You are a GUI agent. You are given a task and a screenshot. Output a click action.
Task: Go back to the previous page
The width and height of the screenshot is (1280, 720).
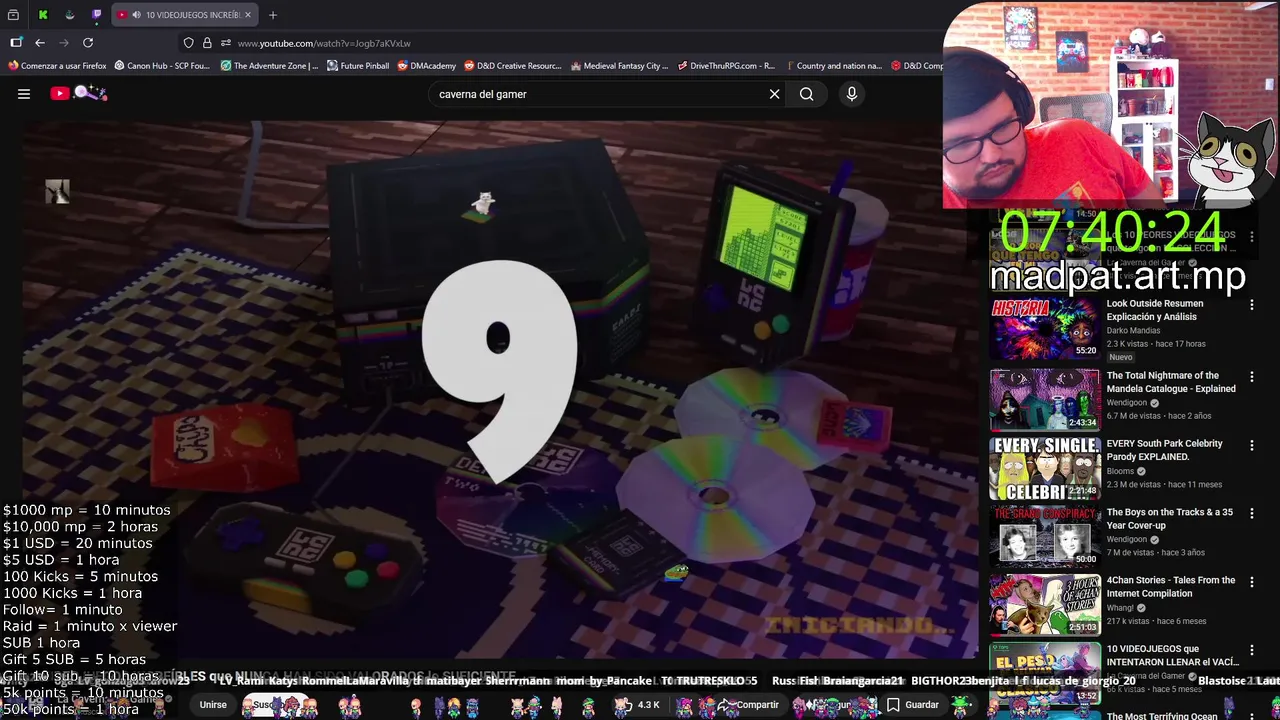40,43
